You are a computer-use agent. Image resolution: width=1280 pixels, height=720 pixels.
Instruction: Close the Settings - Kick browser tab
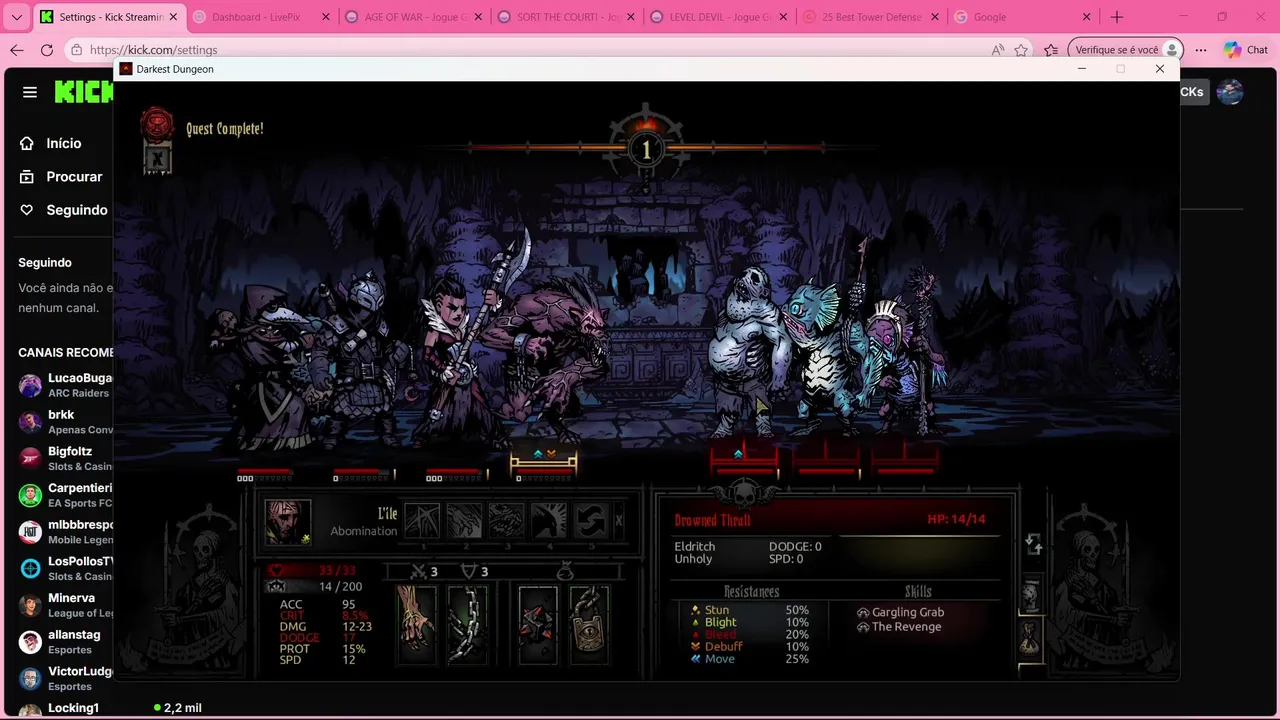(172, 17)
